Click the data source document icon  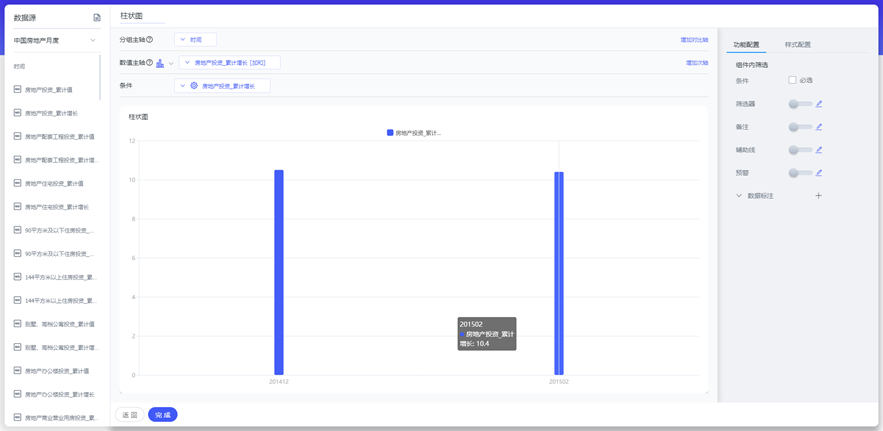97,18
